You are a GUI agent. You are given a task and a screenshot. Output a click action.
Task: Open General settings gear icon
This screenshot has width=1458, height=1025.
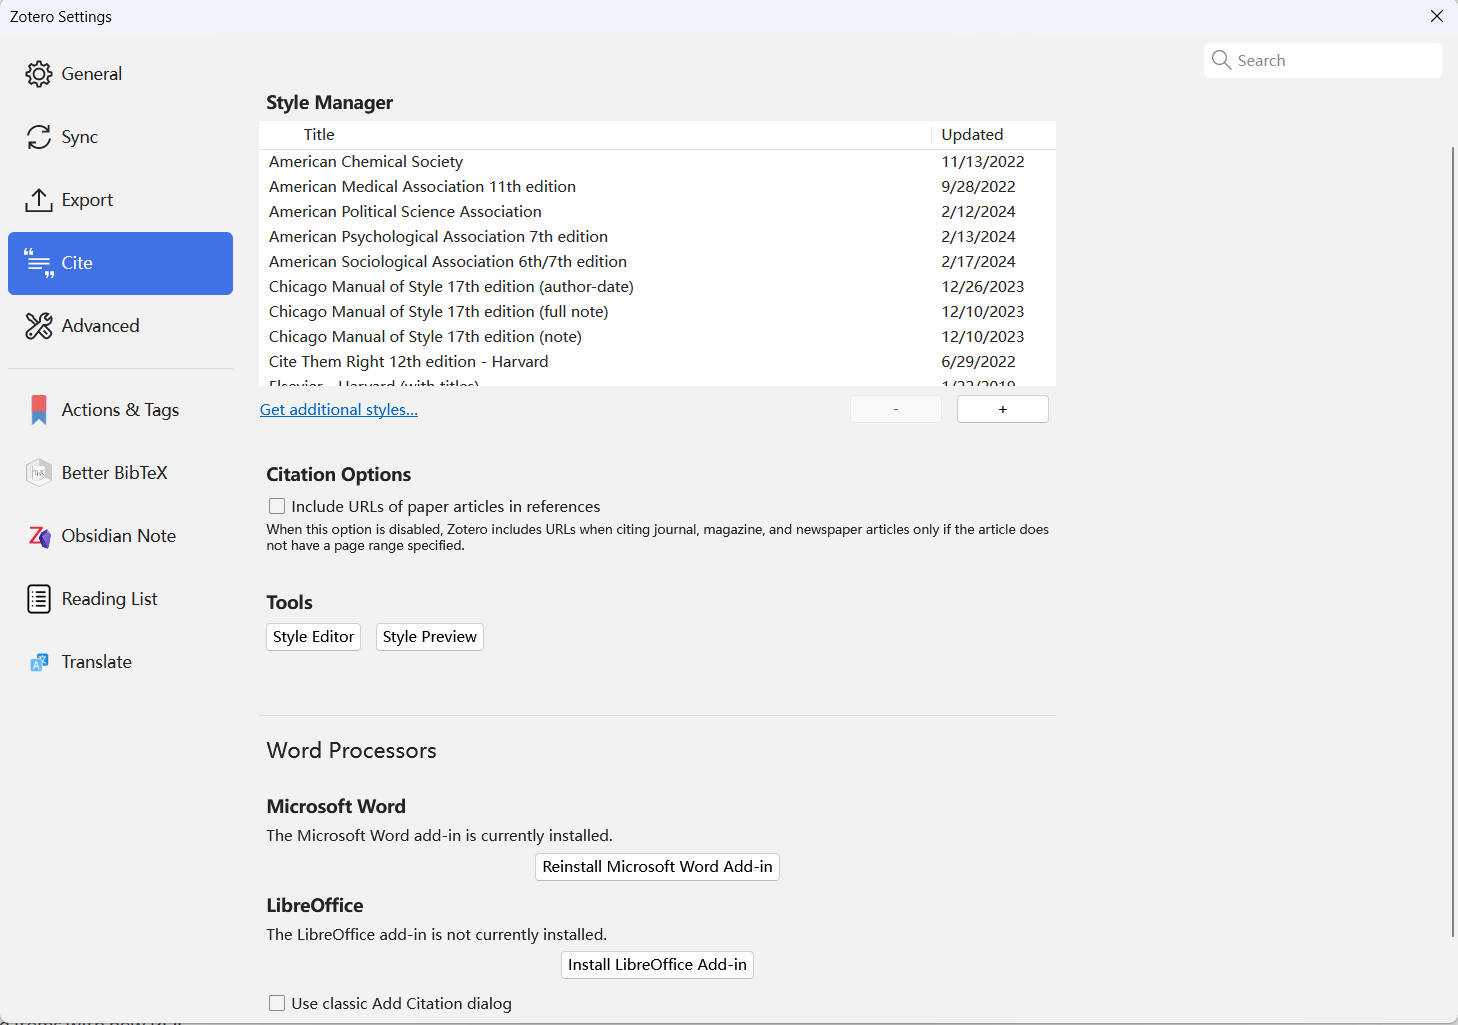[x=39, y=74]
